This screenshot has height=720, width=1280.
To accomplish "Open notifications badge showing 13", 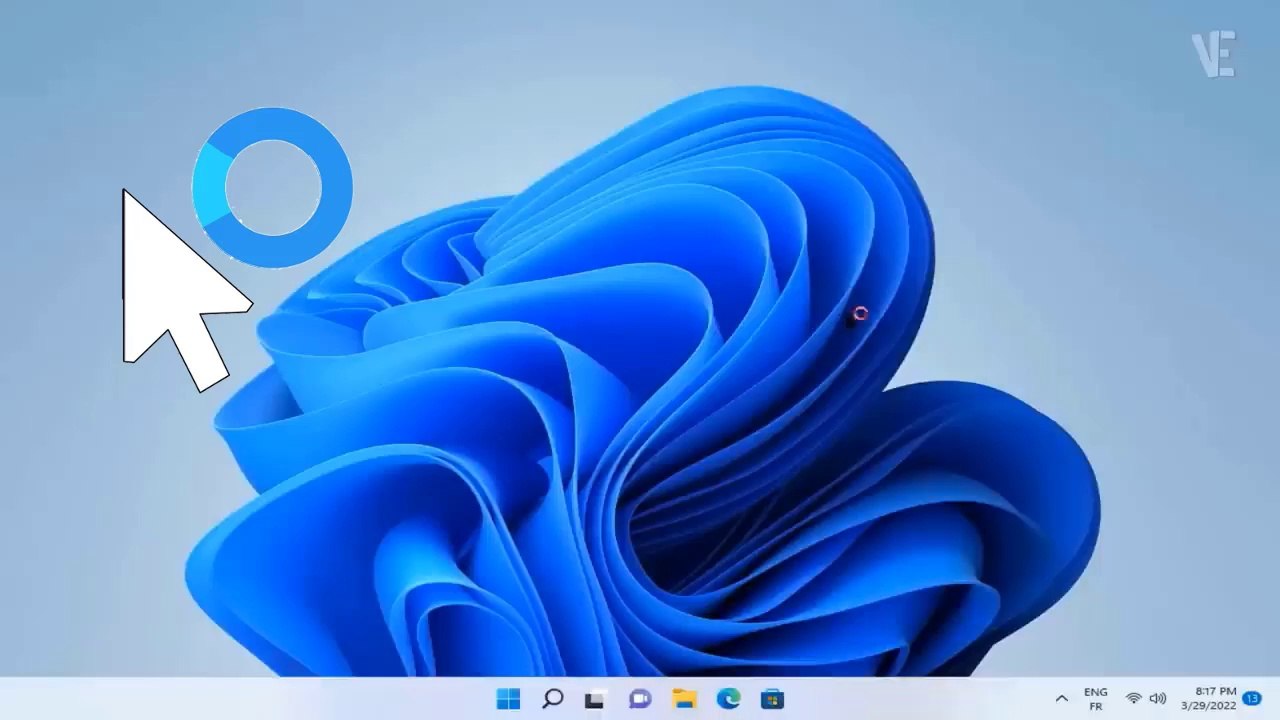I will tap(1251, 698).
